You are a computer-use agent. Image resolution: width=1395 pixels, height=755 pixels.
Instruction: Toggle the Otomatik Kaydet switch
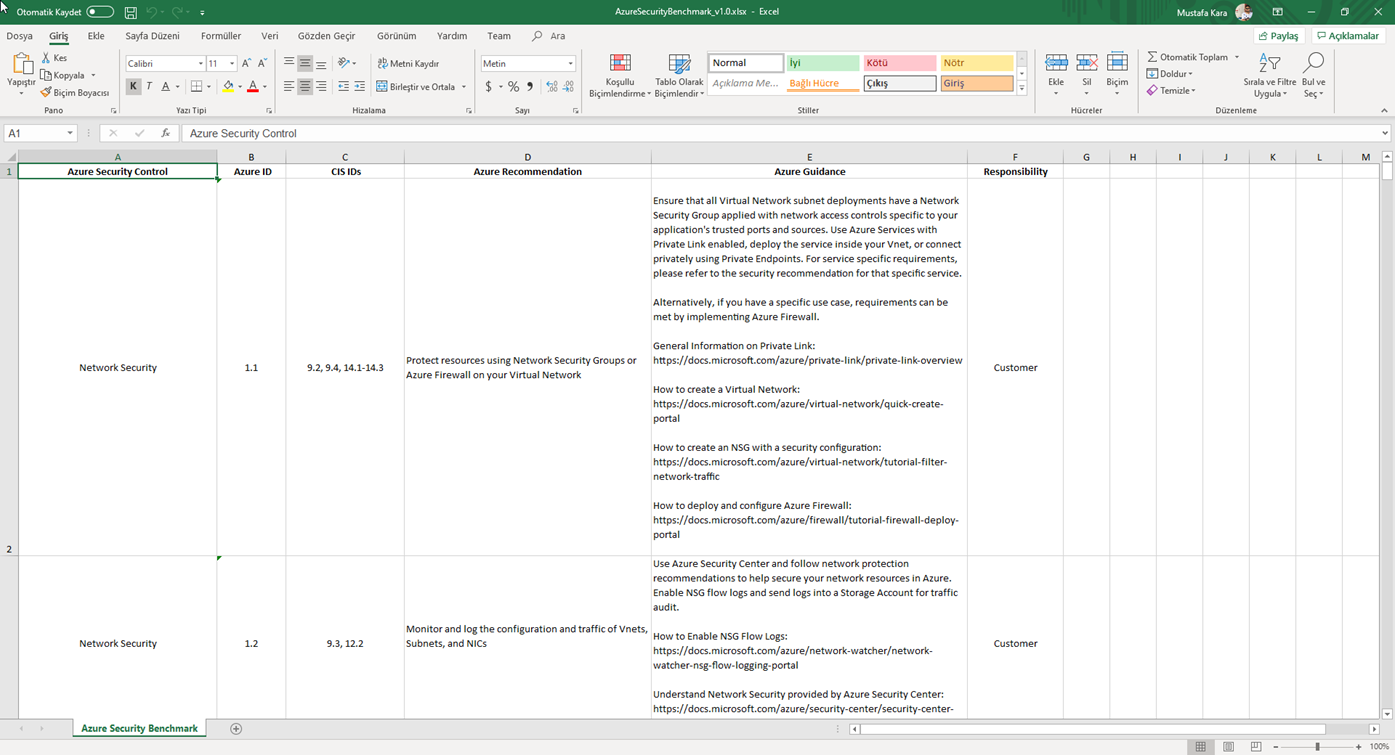point(100,12)
